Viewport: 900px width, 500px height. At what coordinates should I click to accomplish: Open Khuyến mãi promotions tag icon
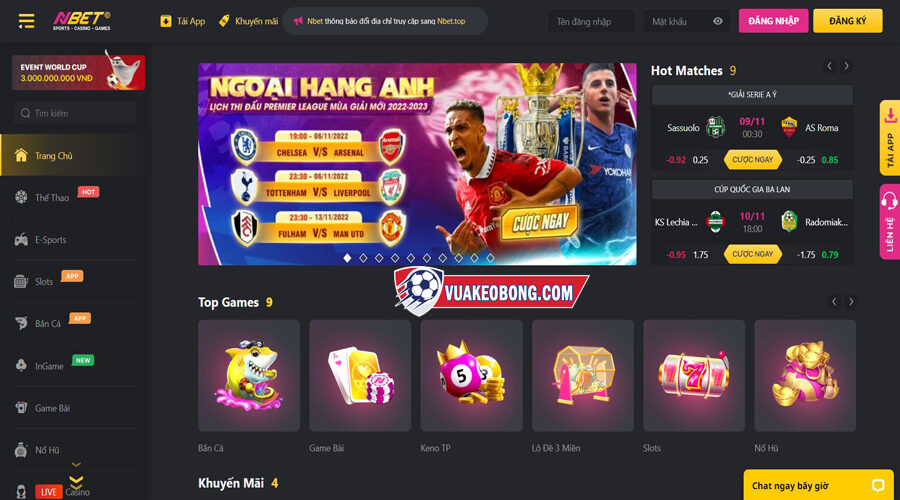(x=224, y=21)
